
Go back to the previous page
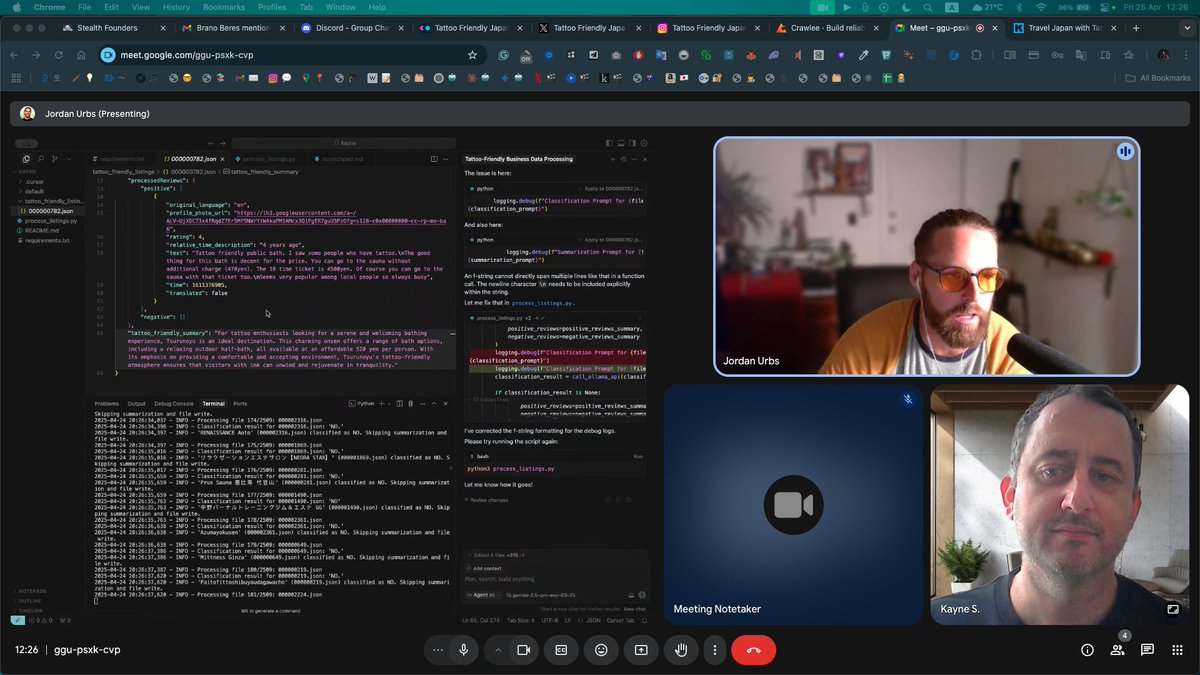tap(14, 55)
